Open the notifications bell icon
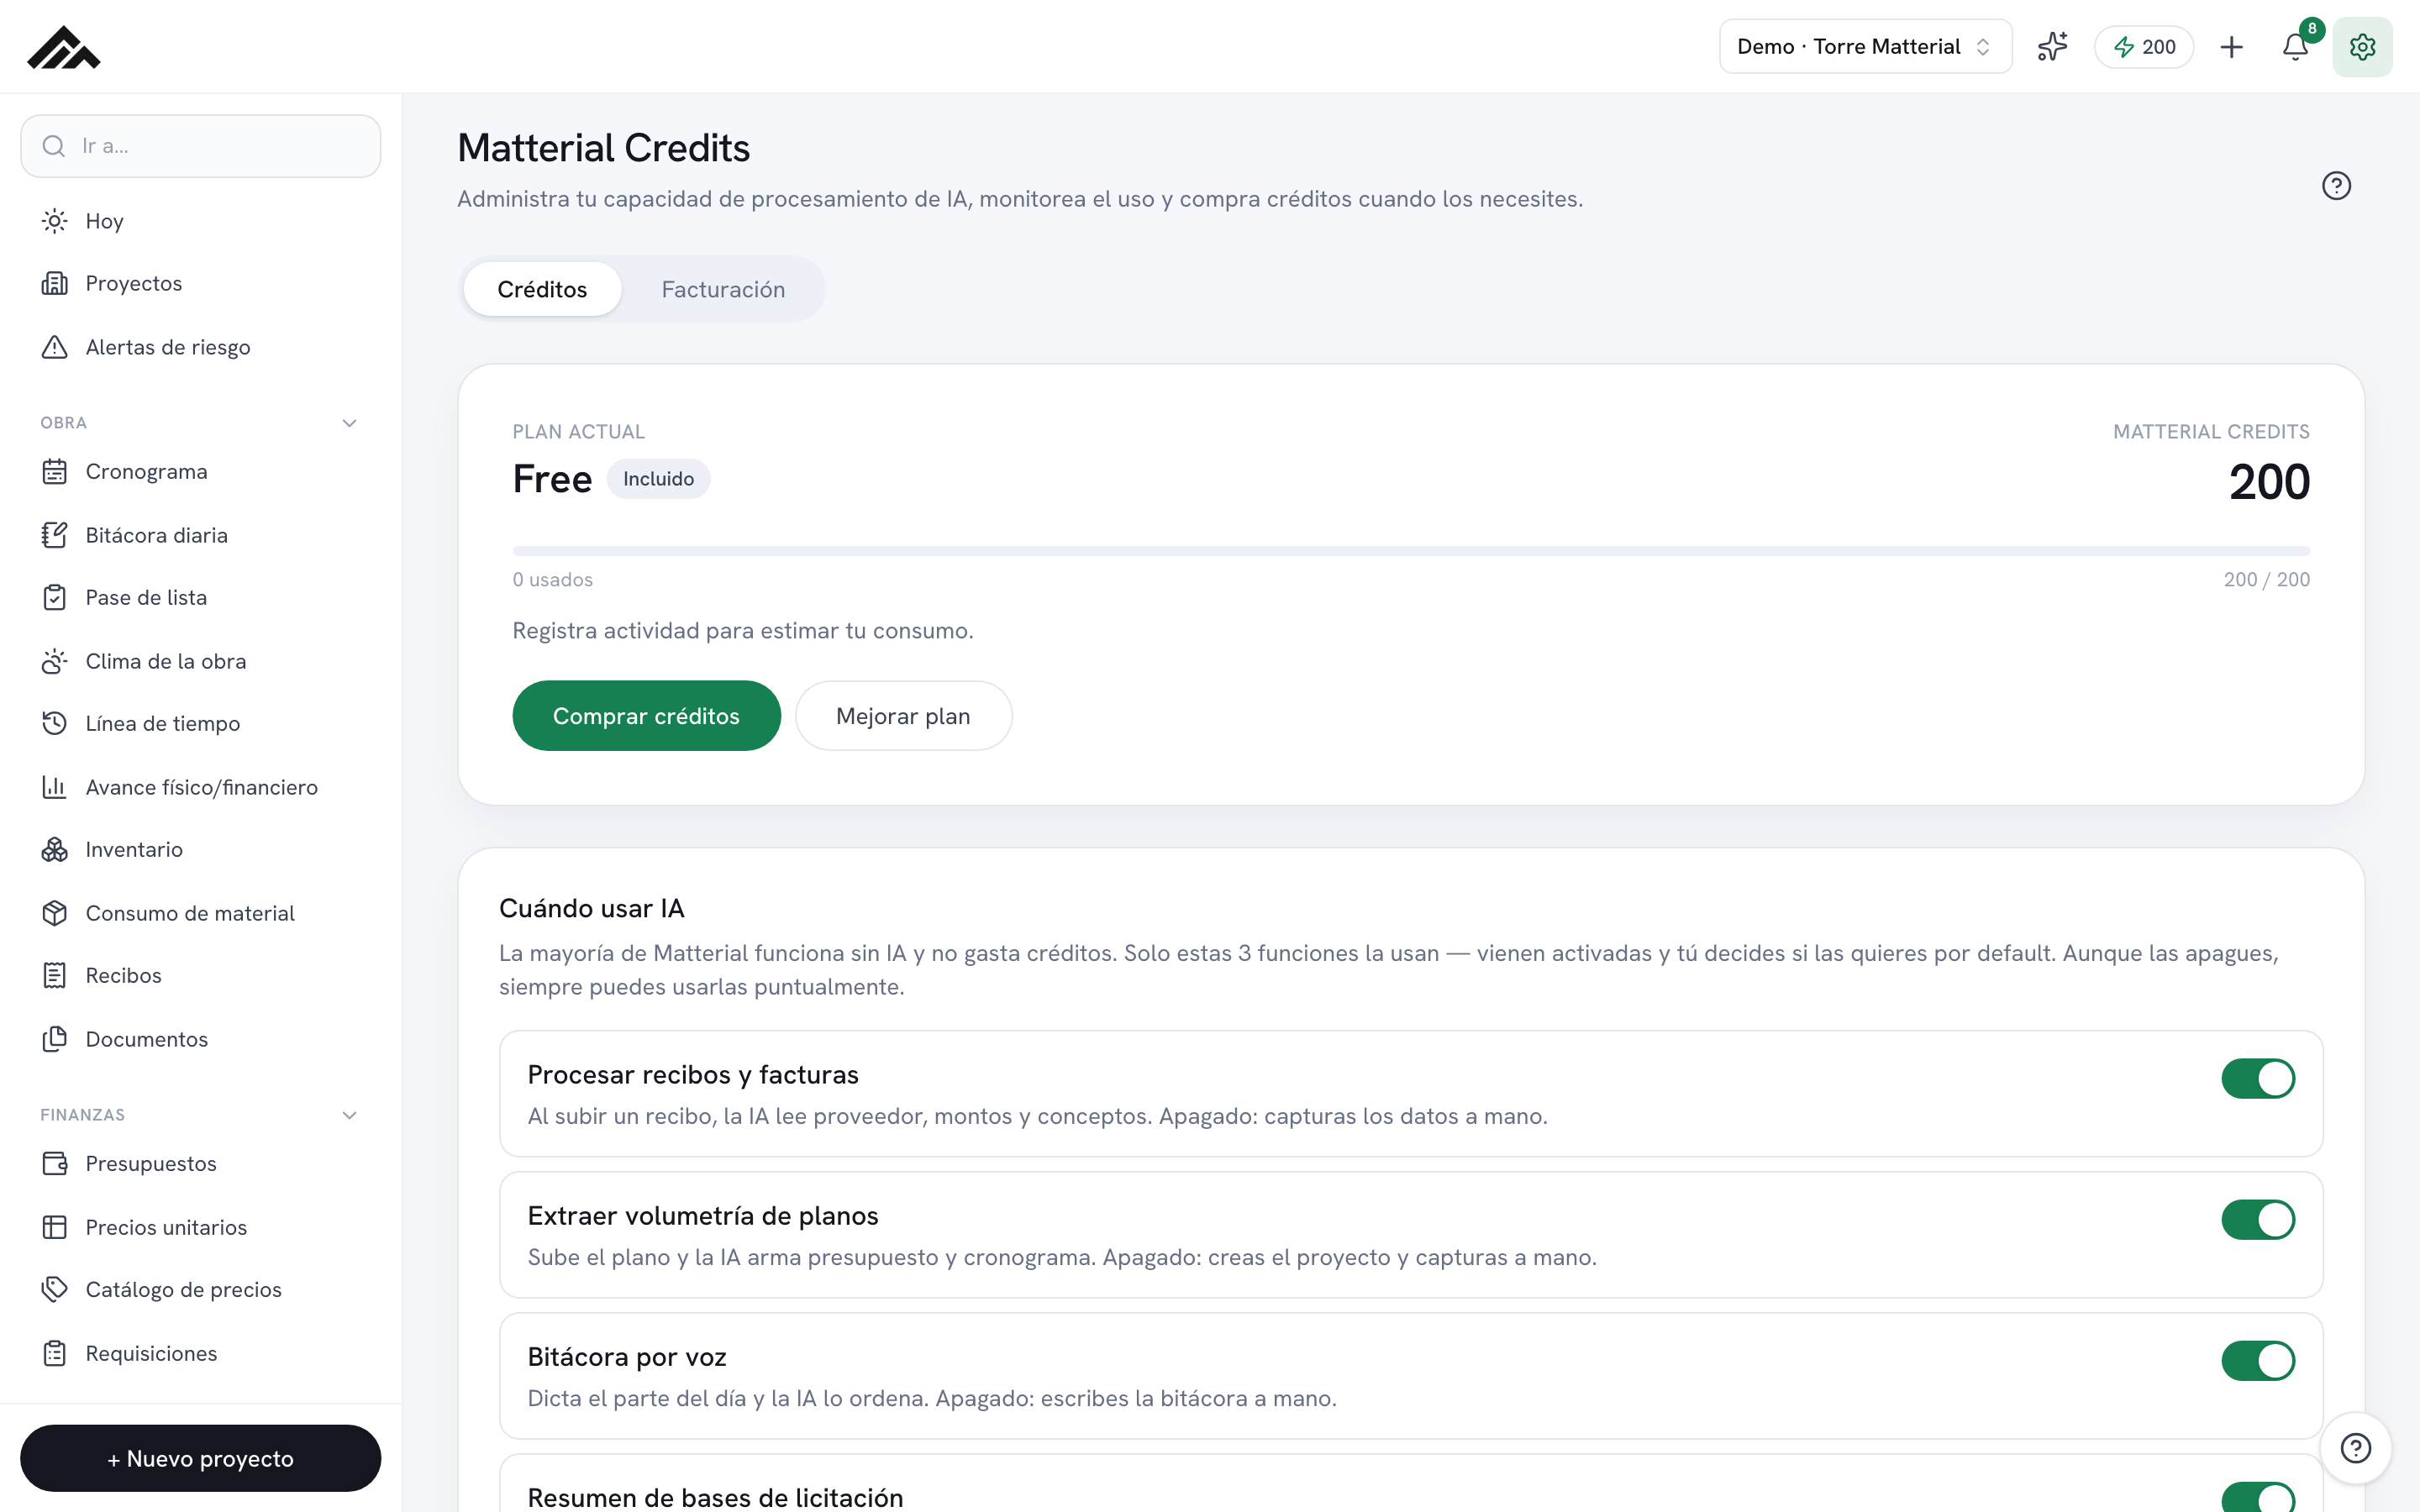 (2296, 47)
